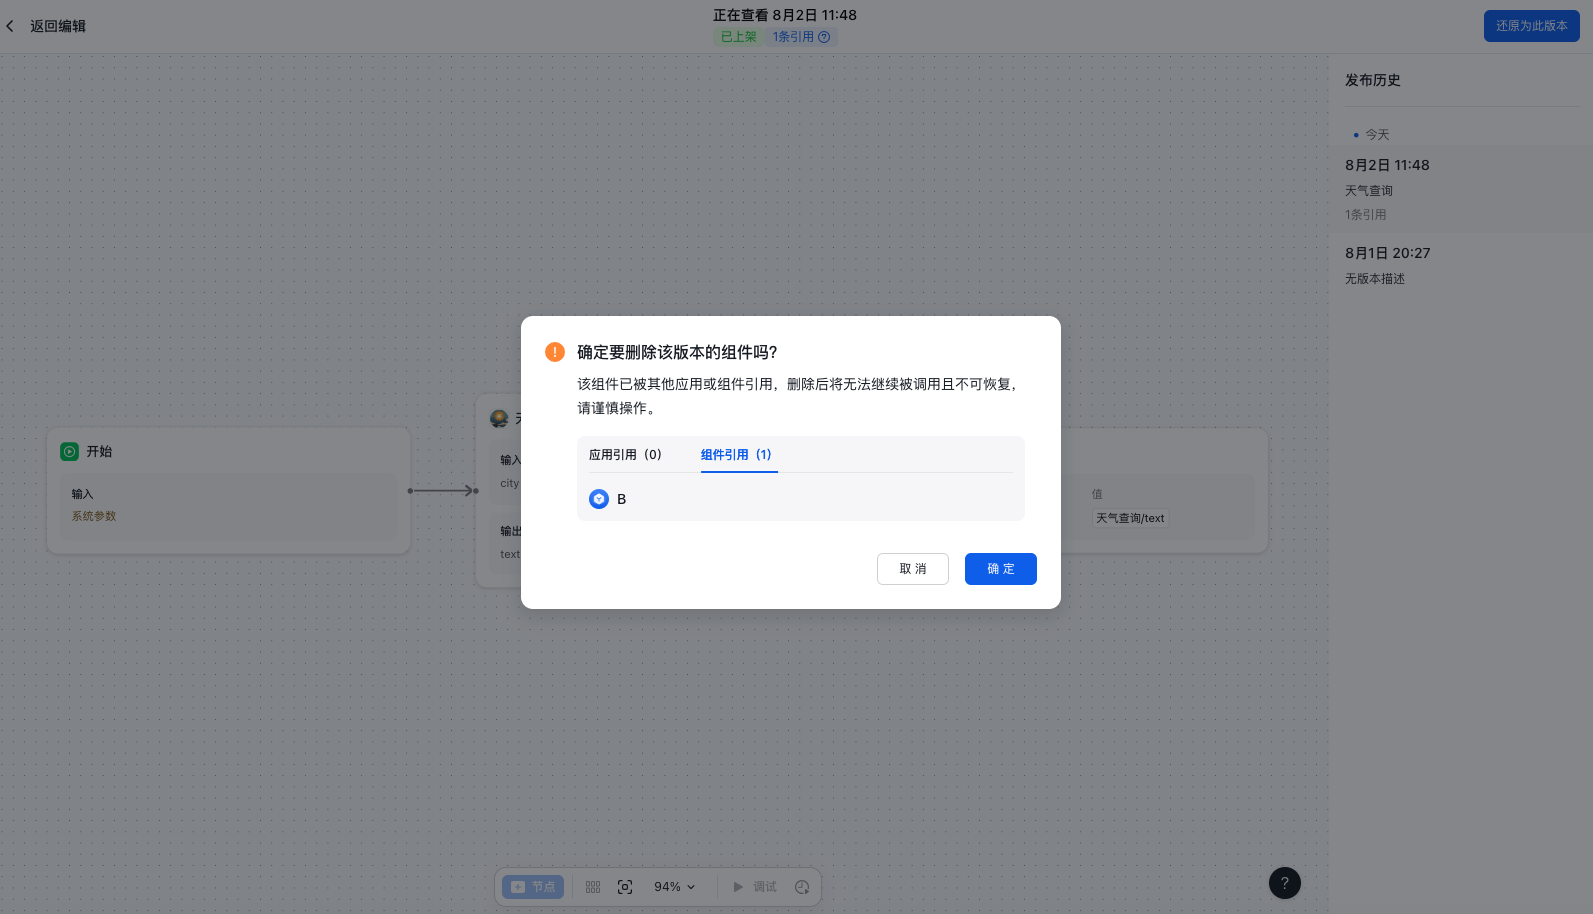Click the orange warning icon in dialog
This screenshot has height=914, width=1593.
point(555,352)
